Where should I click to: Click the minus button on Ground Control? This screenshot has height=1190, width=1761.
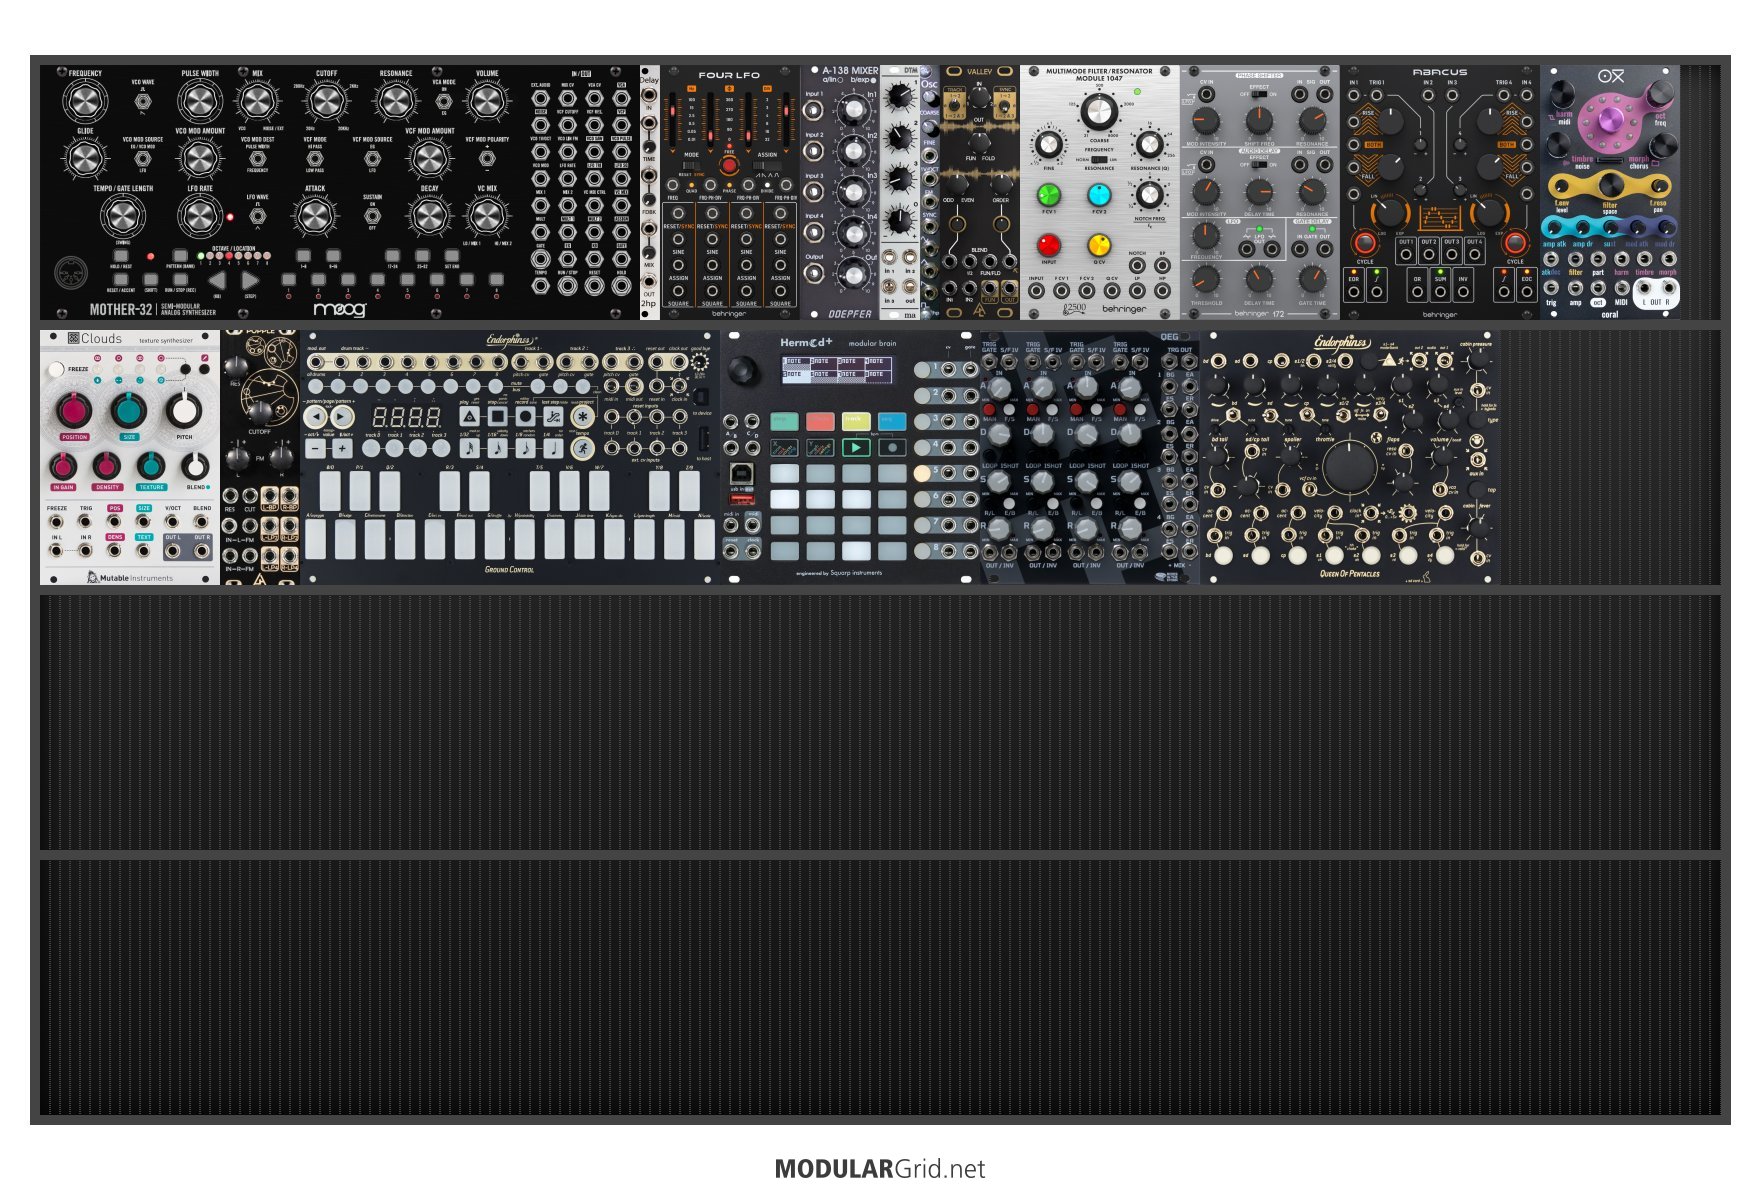(316, 449)
